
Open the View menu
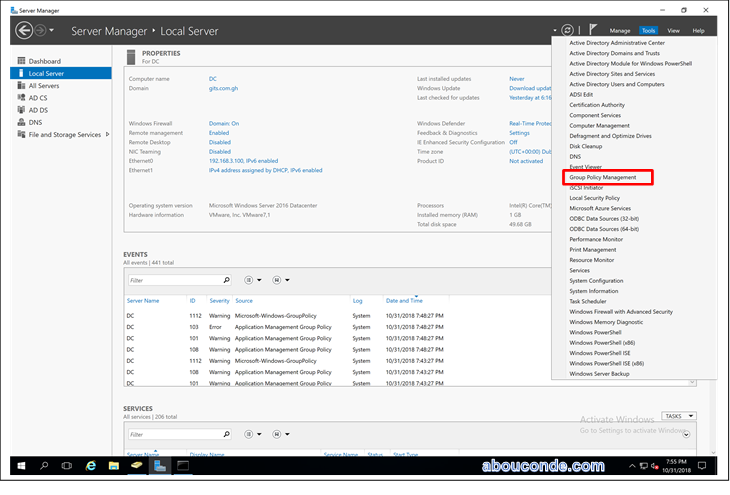point(673,31)
